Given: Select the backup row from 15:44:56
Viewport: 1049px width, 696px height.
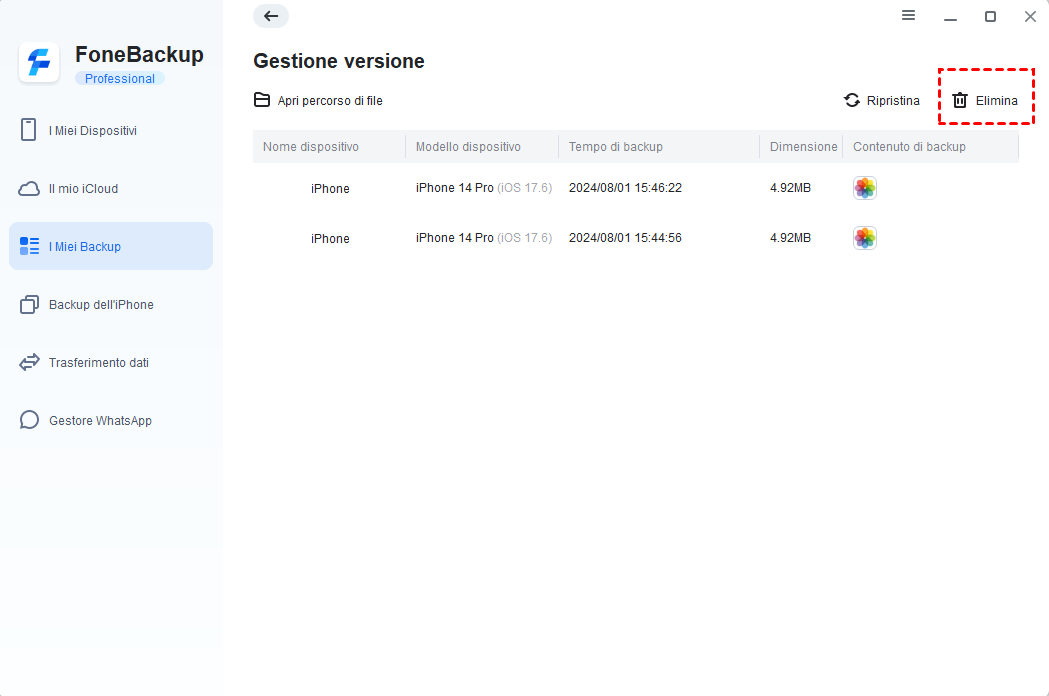Looking at the screenshot, I should coord(625,238).
